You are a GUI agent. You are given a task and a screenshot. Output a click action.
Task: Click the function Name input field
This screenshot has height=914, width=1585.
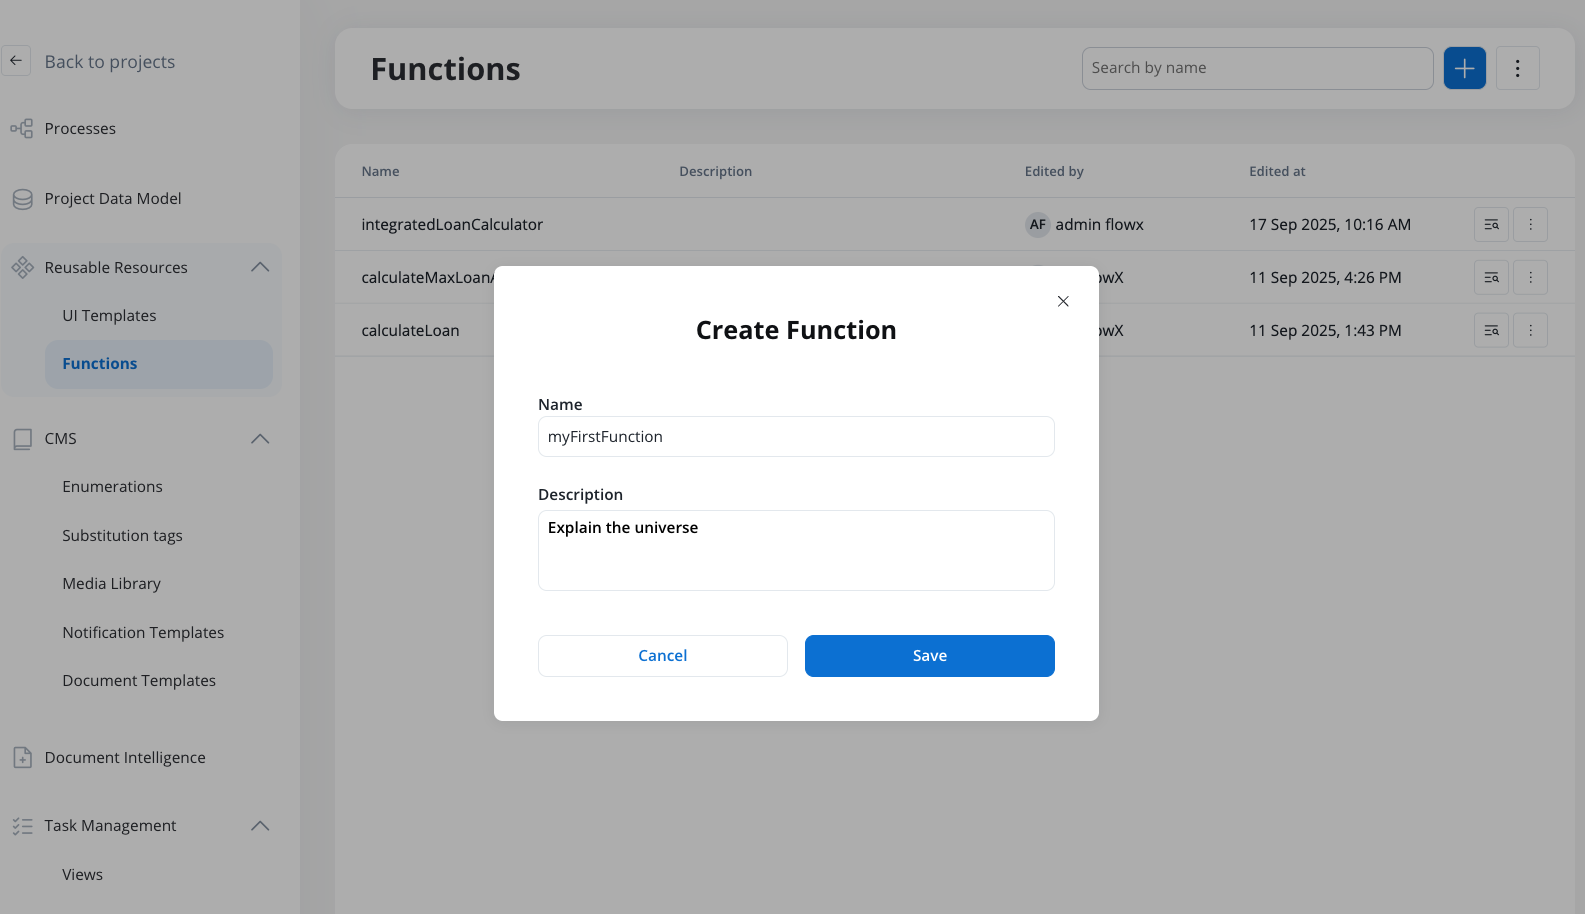click(x=796, y=437)
